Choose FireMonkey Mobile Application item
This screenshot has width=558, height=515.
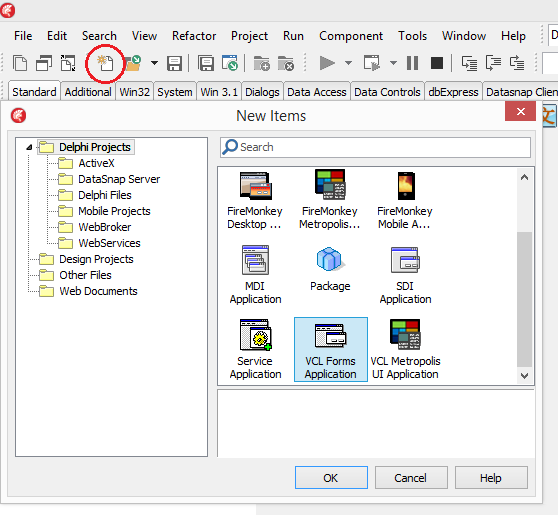[405, 200]
